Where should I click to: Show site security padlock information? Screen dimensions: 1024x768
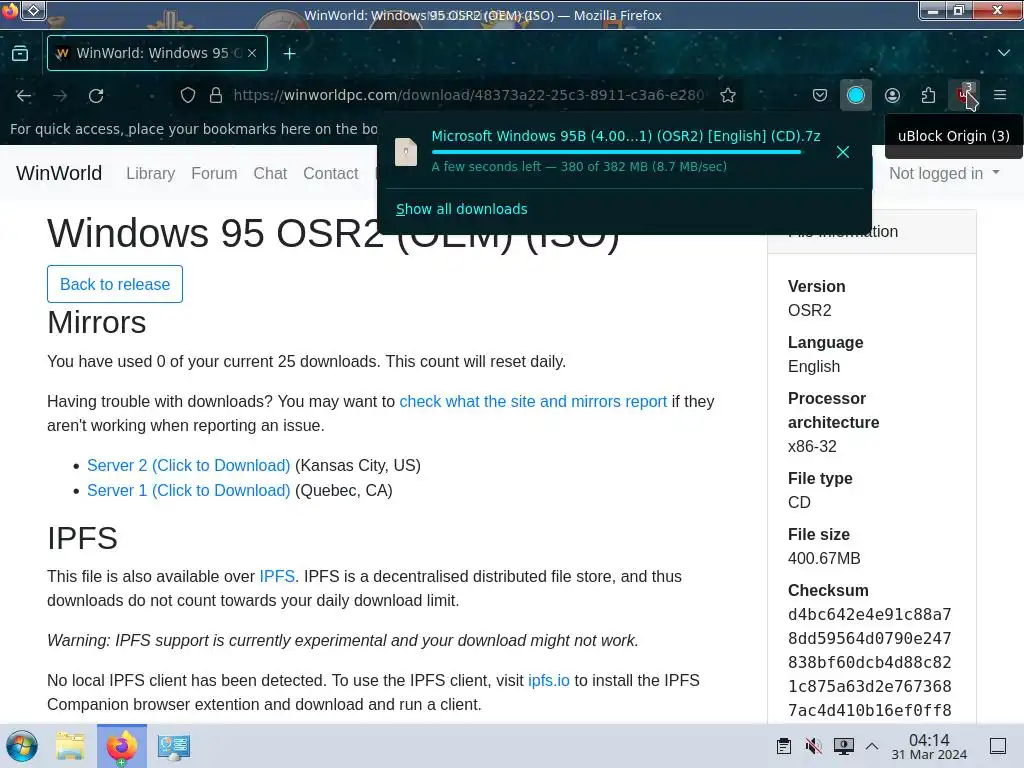[x=216, y=95]
